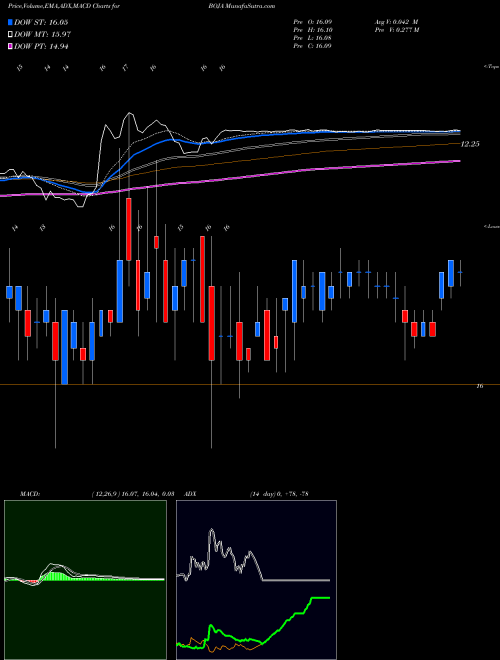Click the 'ADX' panel heading
The height and width of the screenshot is (660, 500).
pos(191,494)
